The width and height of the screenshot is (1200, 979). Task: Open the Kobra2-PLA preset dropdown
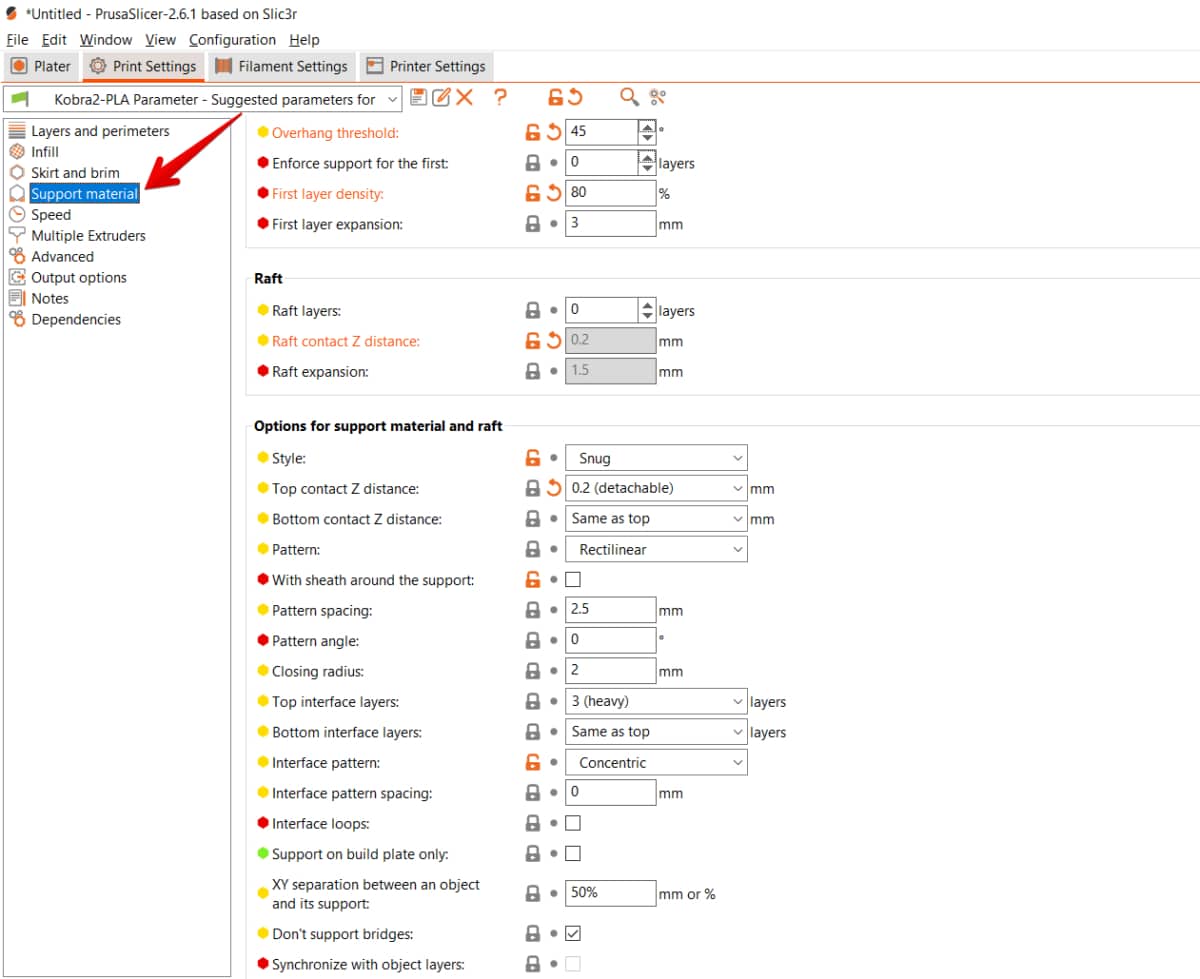[202, 98]
